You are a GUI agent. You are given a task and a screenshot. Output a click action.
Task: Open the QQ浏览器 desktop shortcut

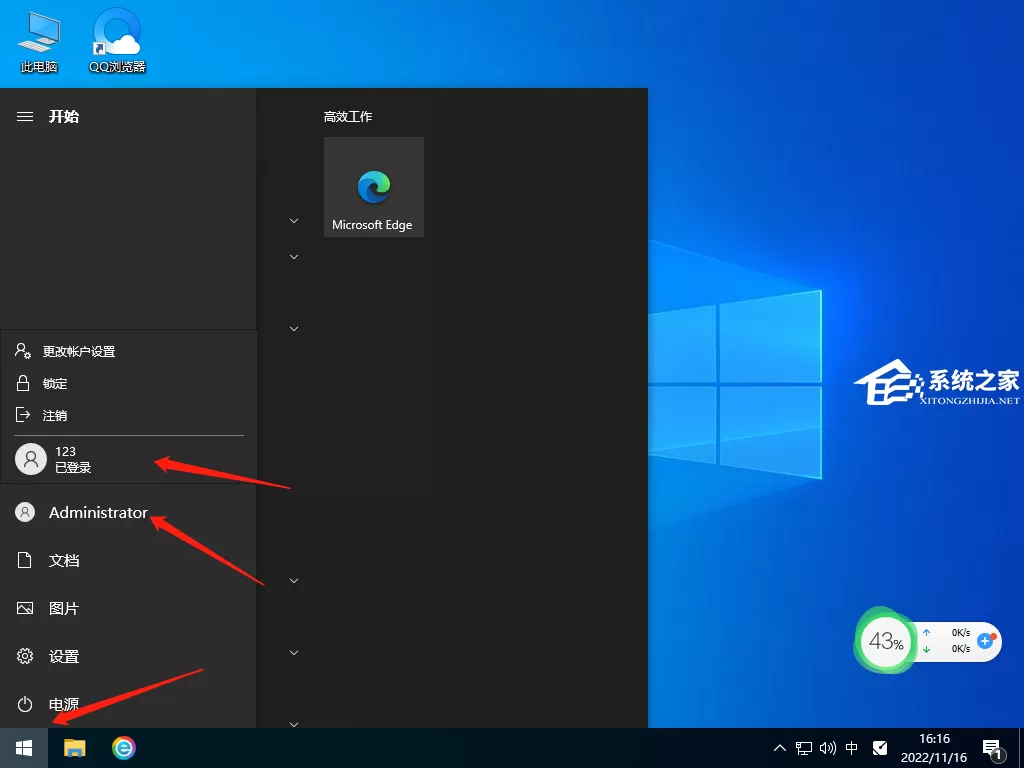[x=118, y=40]
